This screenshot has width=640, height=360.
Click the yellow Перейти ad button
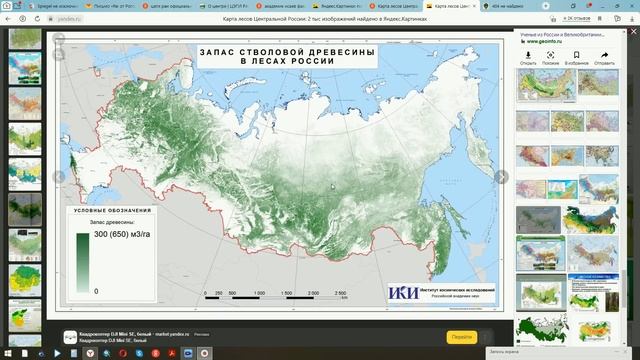(462, 337)
